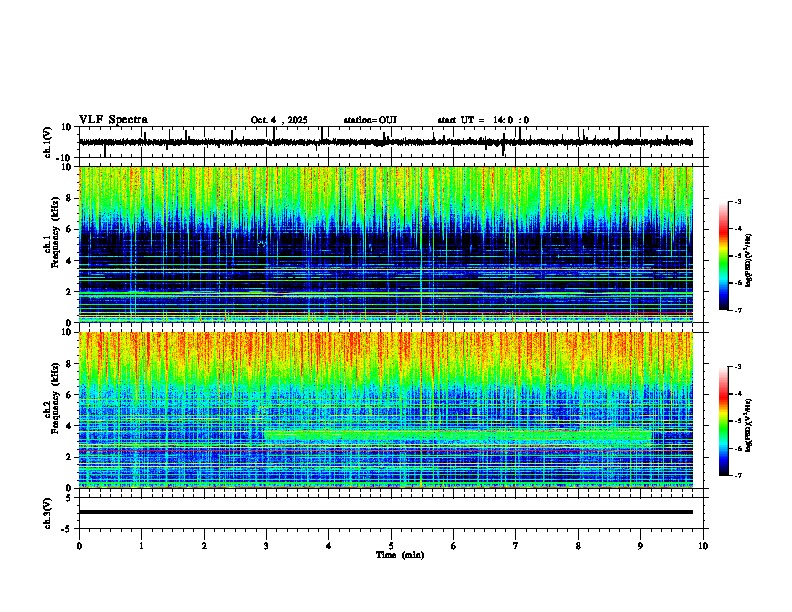The height and width of the screenshot is (612, 792).
Task: Click the time-axis tick label "5"
Action: pos(391,546)
